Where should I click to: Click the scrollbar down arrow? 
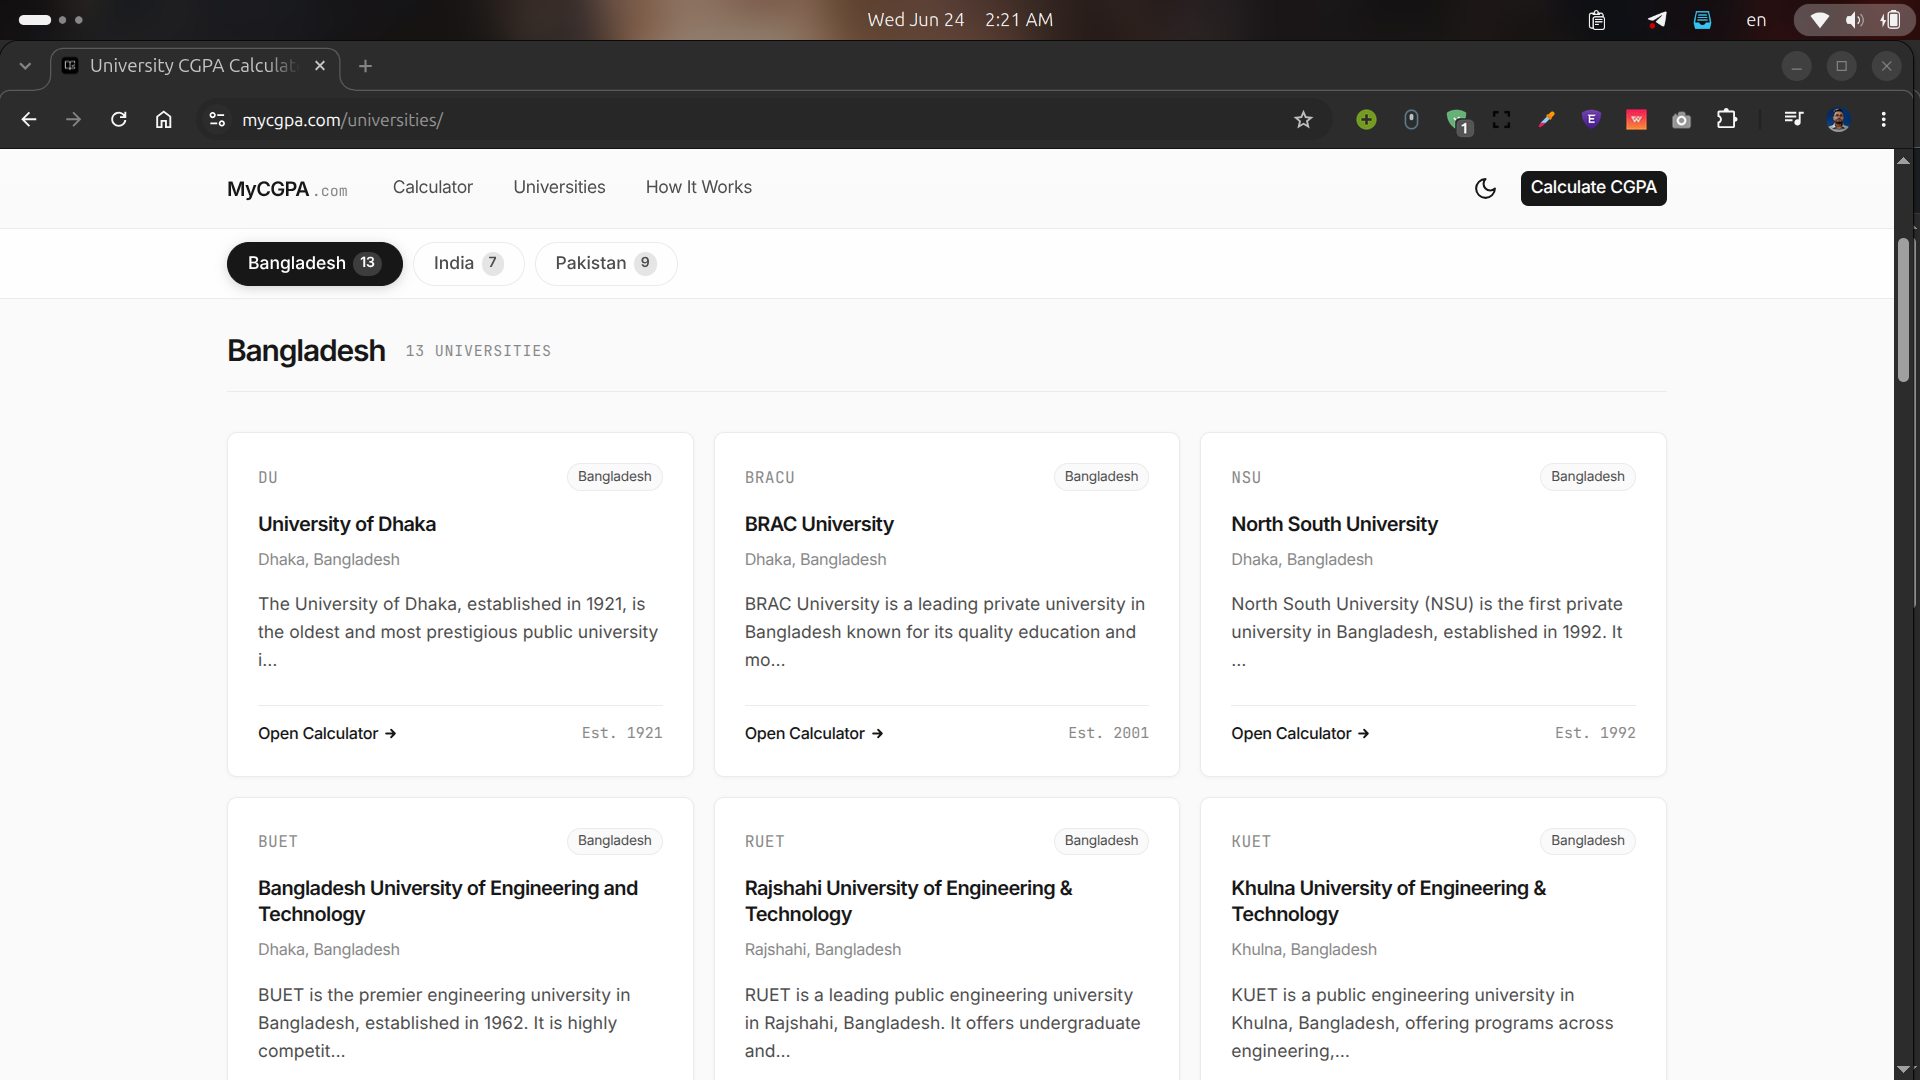(1904, 1070)
